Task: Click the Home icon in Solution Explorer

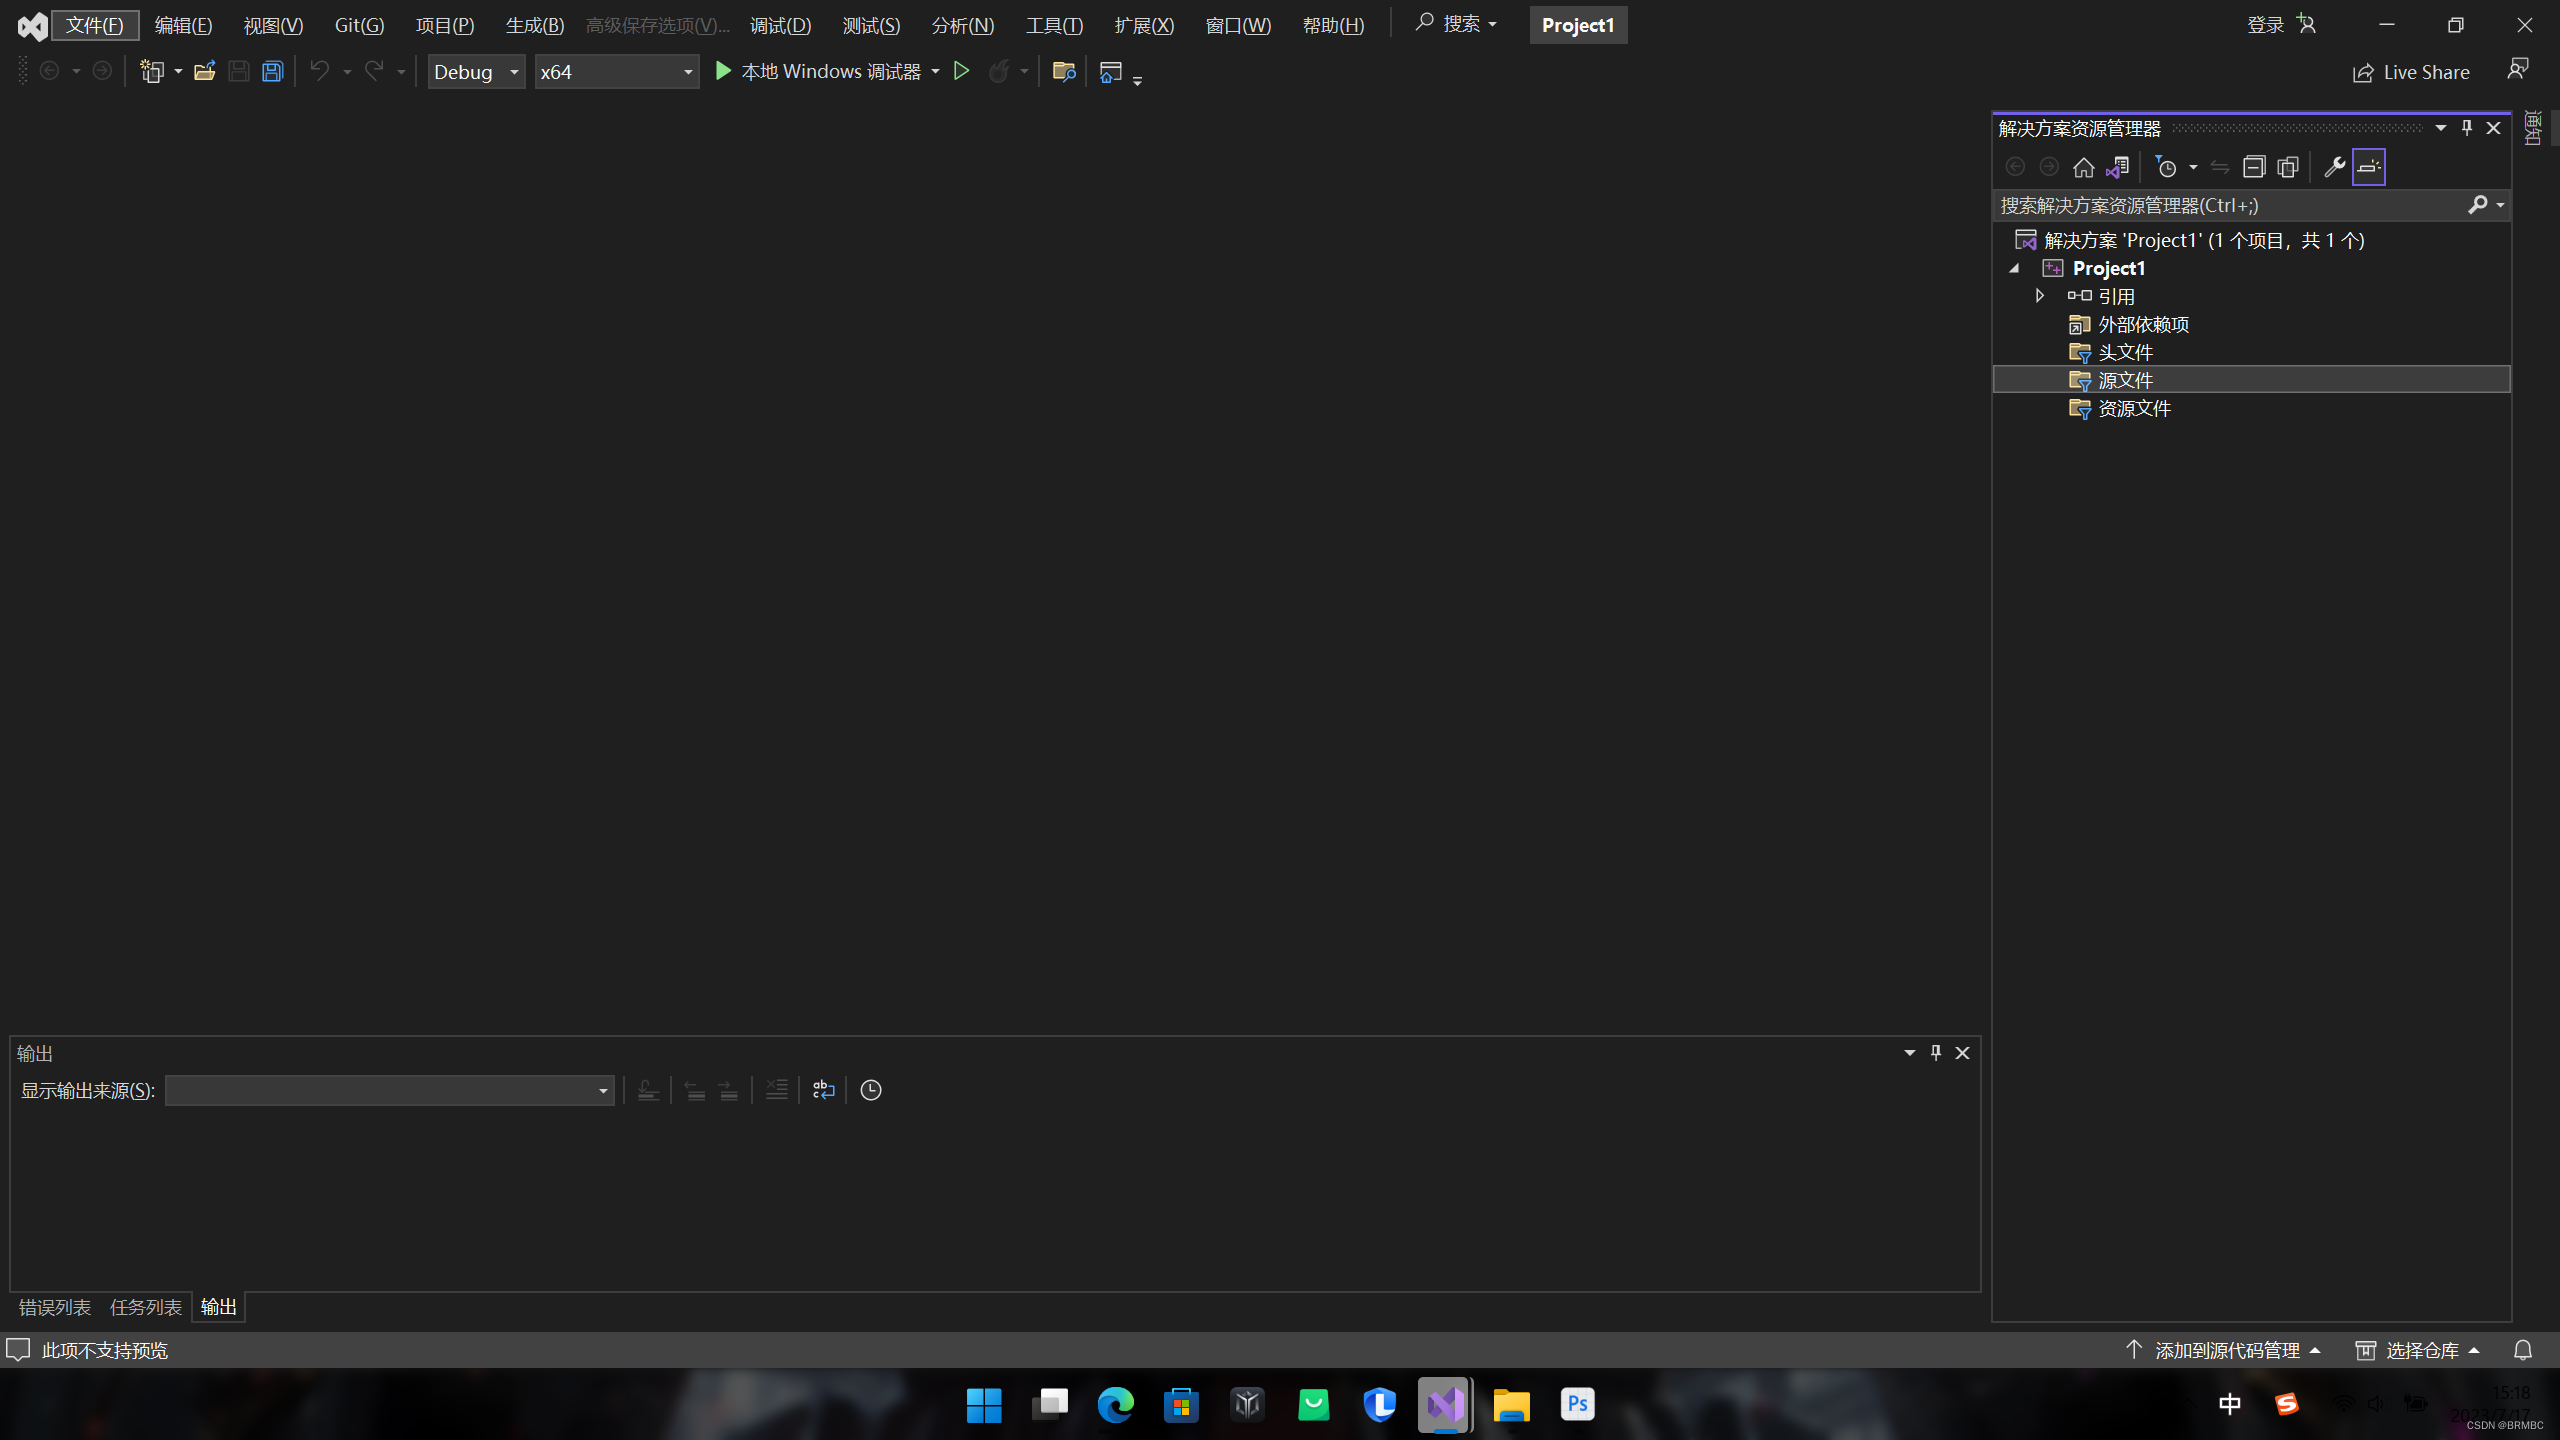Action: tap(2083, 167)
